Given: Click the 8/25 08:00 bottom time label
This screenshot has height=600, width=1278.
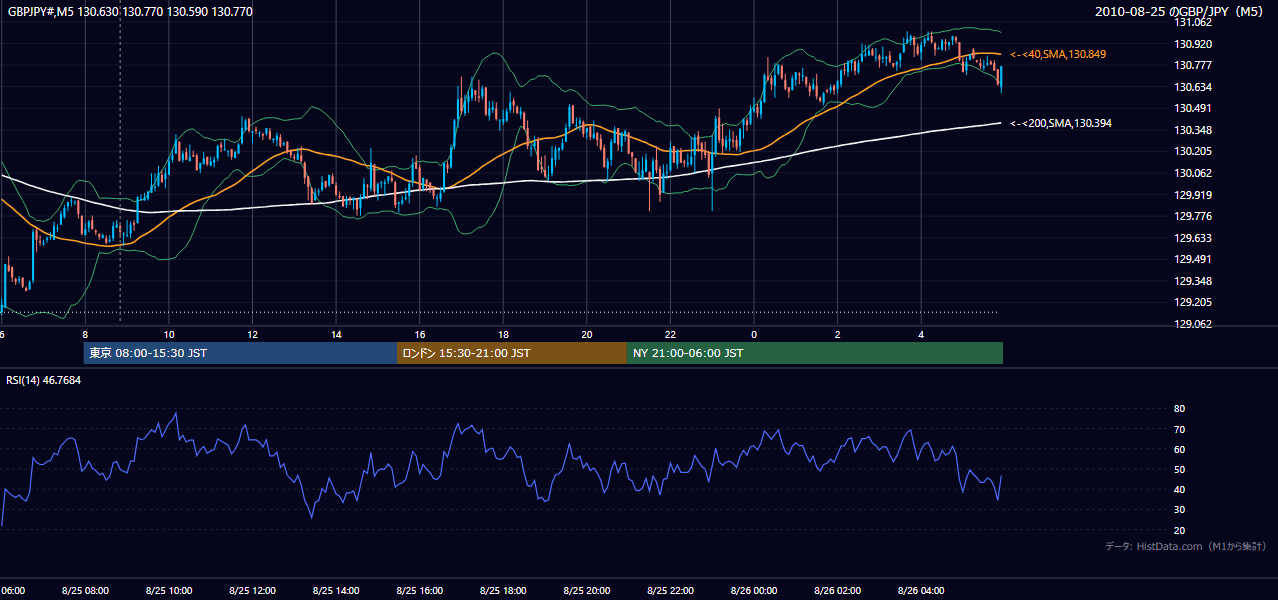Looking at the screenshot, I should [85, 590].
